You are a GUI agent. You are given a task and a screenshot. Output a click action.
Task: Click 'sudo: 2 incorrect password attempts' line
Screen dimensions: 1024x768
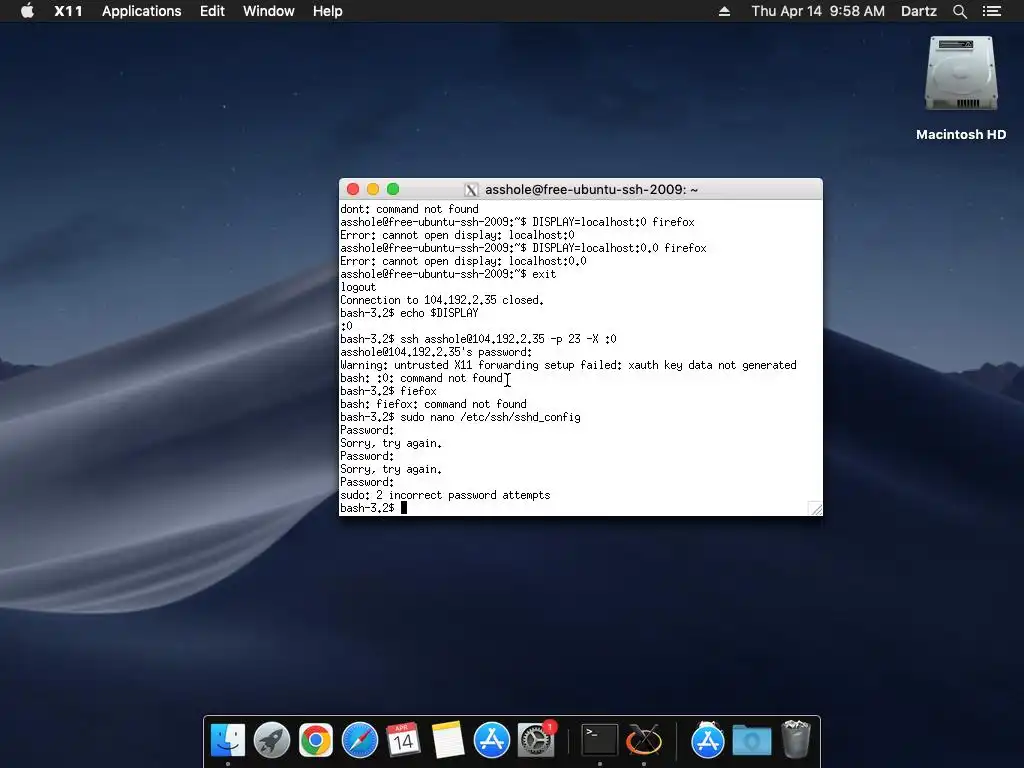coord(445,495)
